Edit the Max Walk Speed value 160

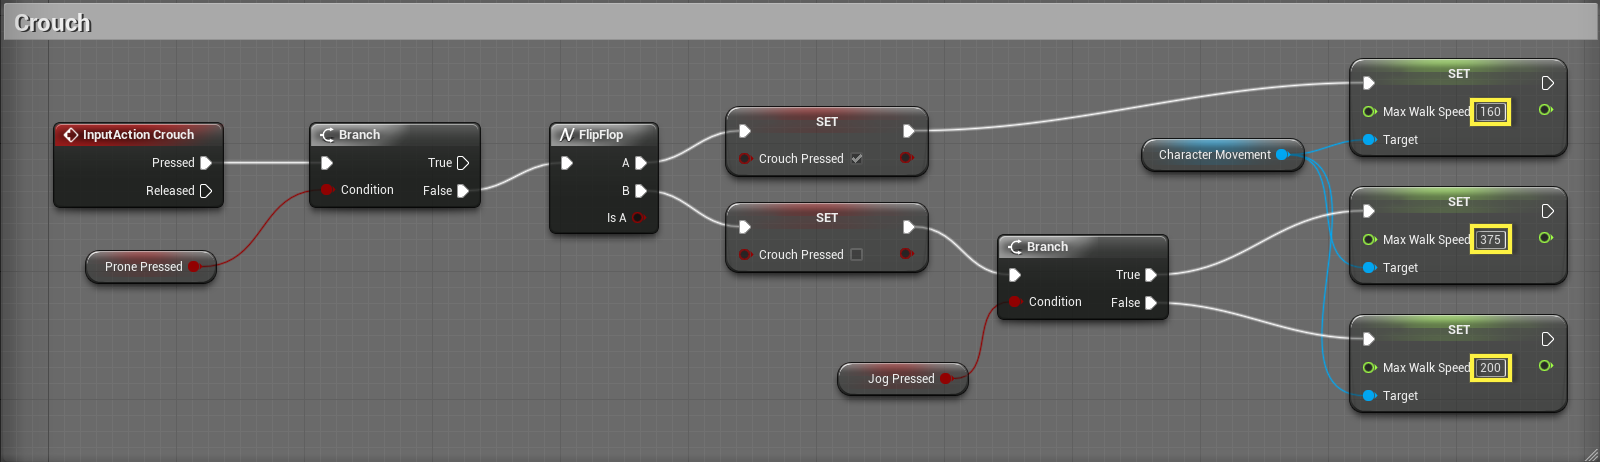coord(1490,112)
